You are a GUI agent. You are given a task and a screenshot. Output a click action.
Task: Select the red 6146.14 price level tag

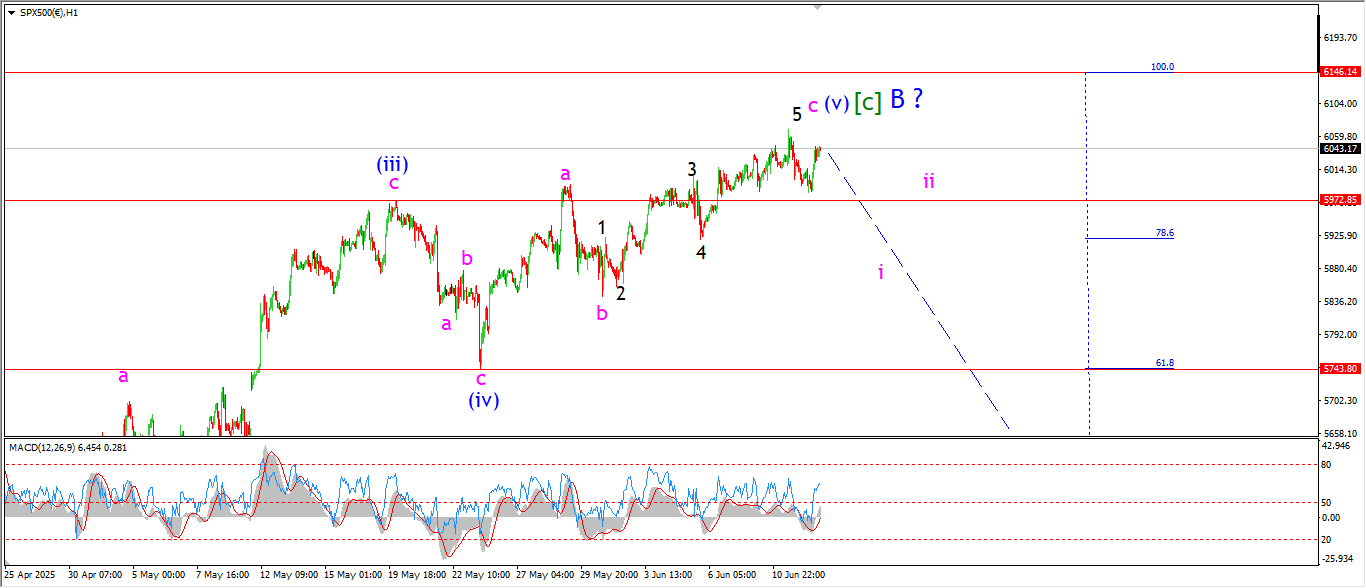tap(1339, 72)
